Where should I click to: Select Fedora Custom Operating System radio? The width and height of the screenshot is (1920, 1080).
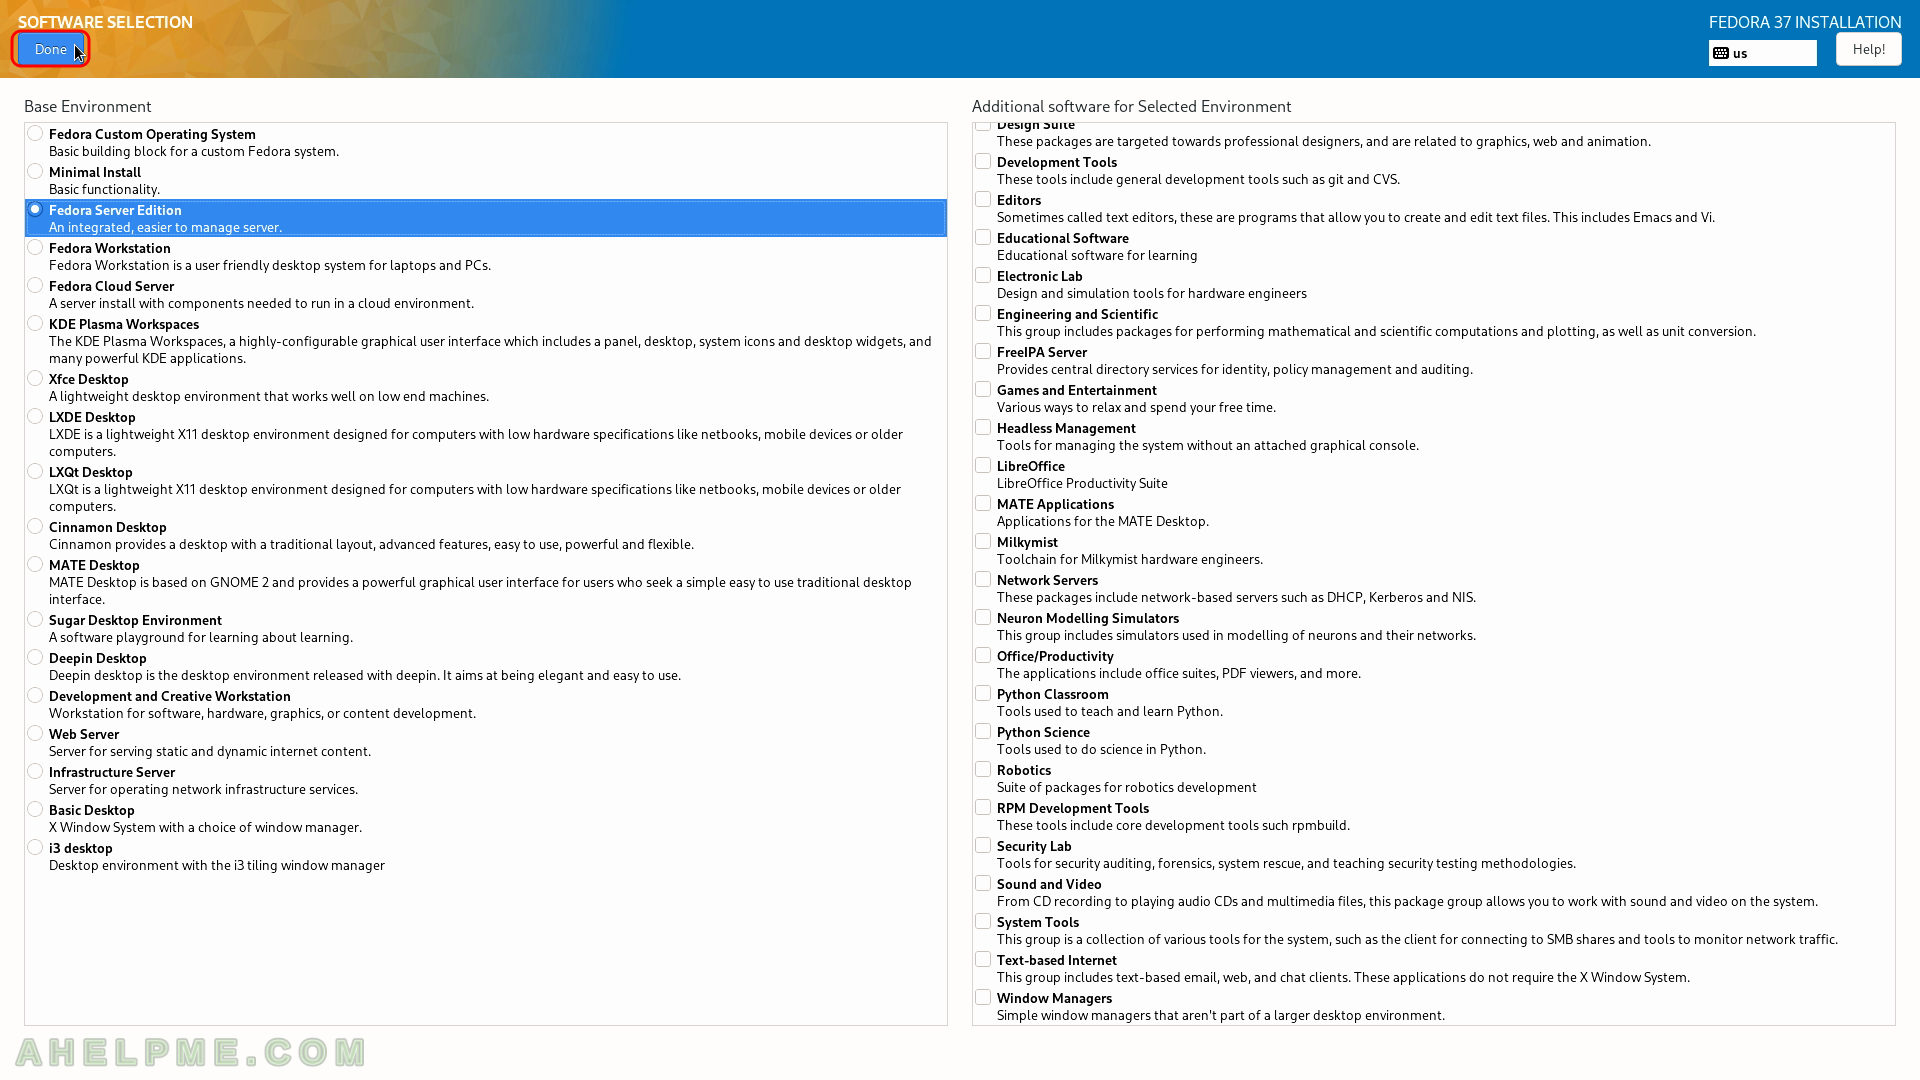tap(35, 133)
